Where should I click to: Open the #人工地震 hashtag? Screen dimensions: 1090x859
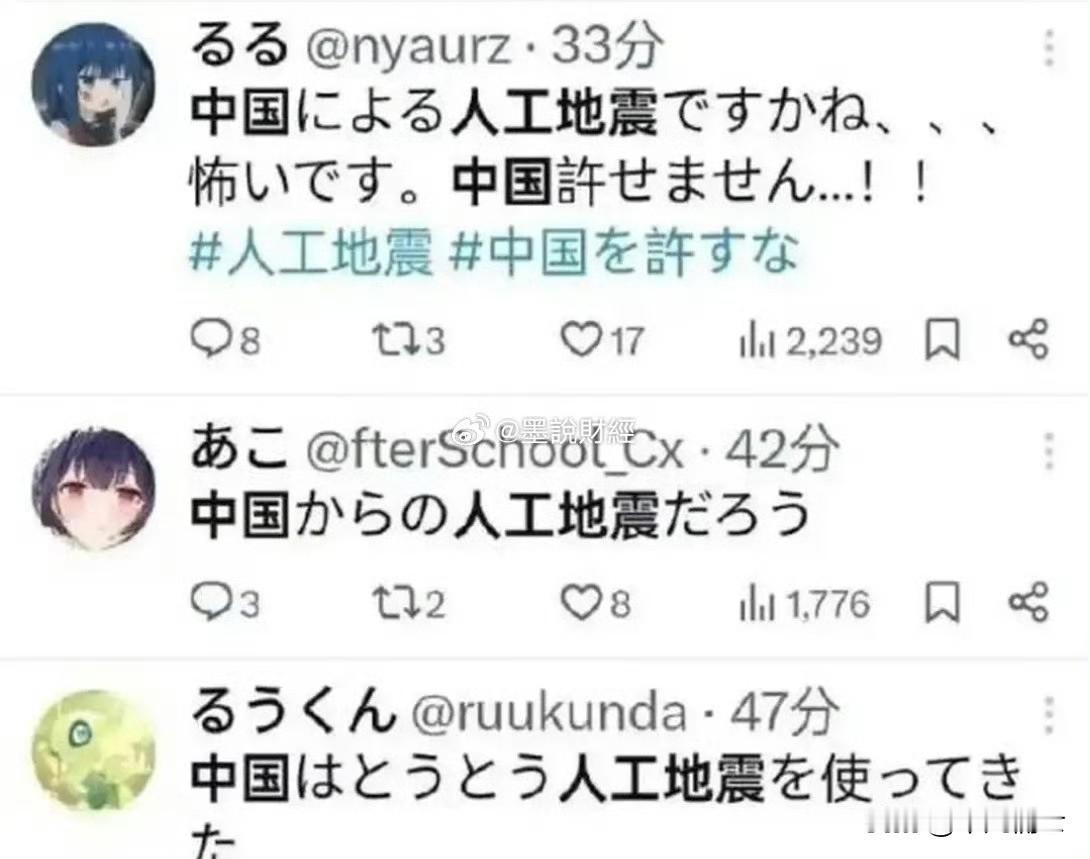pyautogui.click(x=311, y=252)
